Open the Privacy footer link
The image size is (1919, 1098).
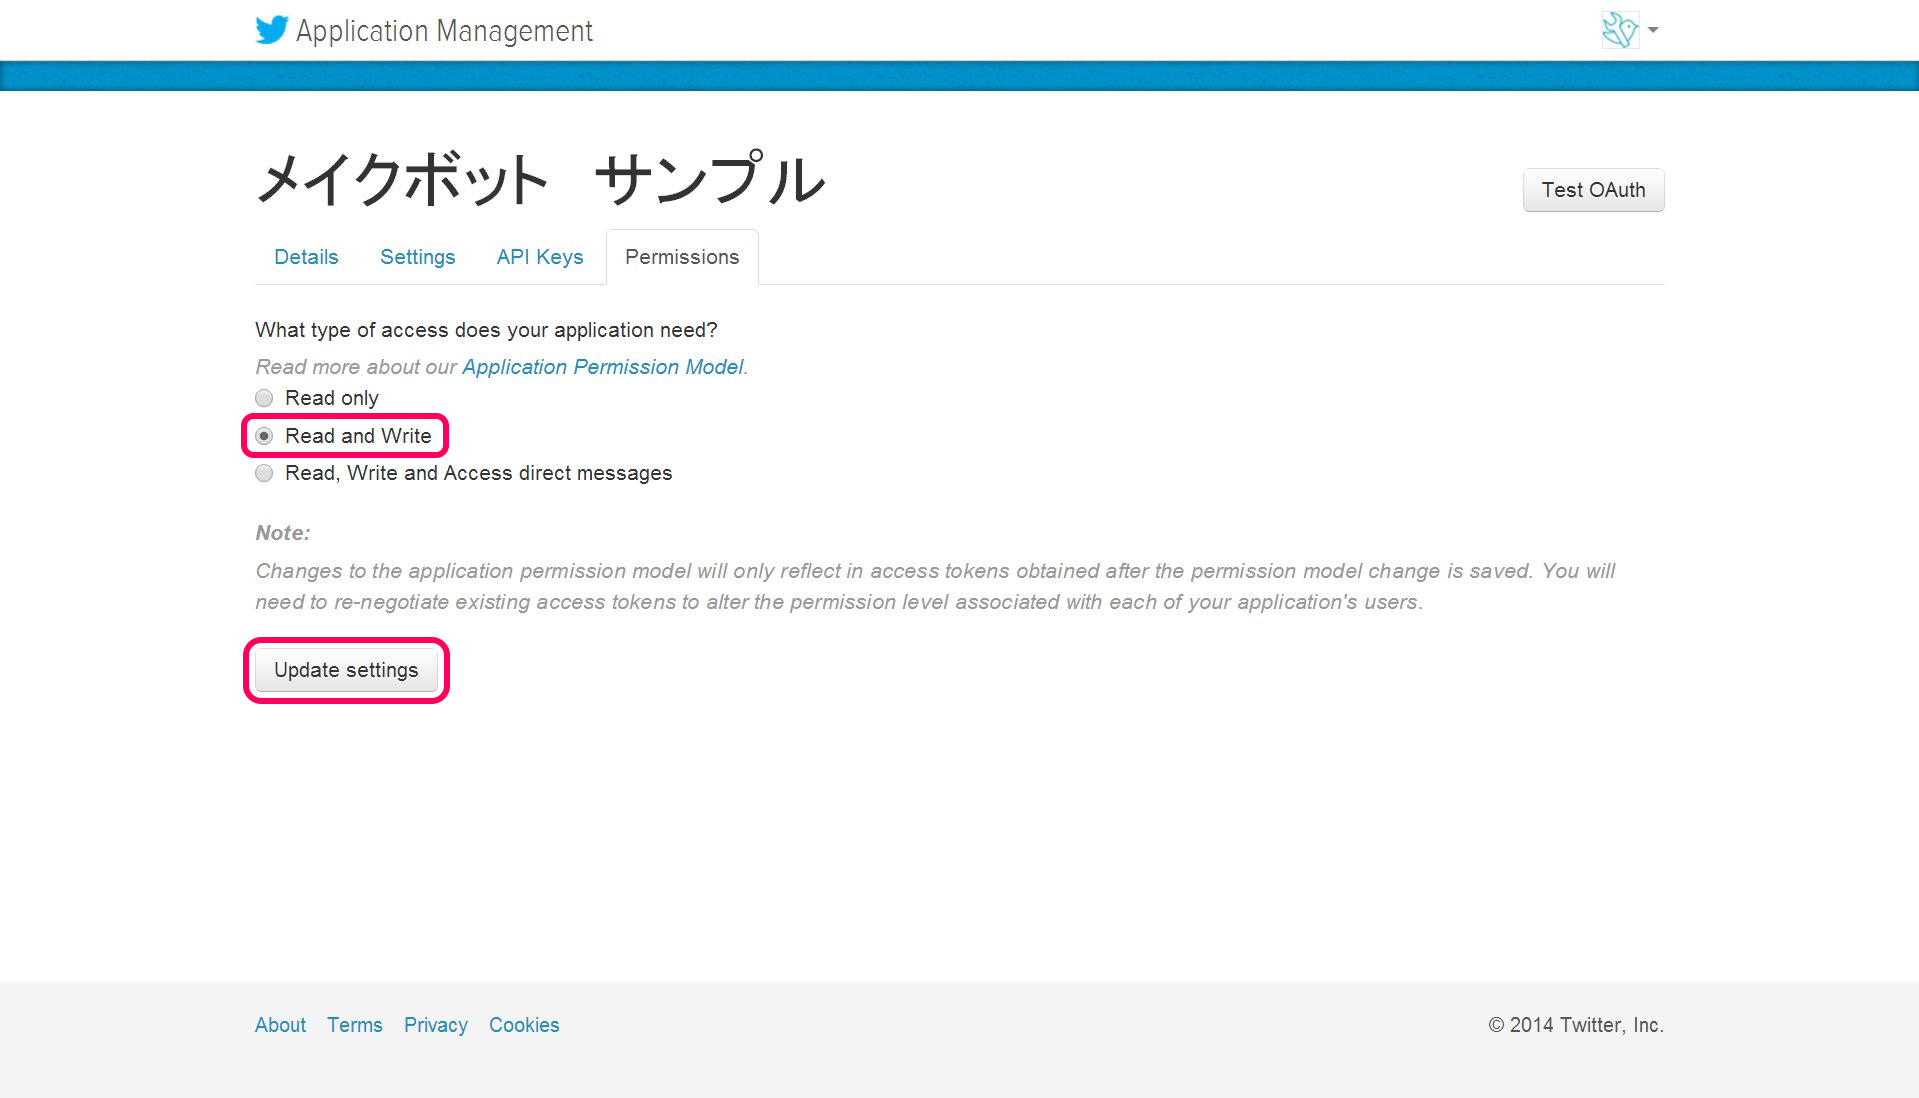436,1025
